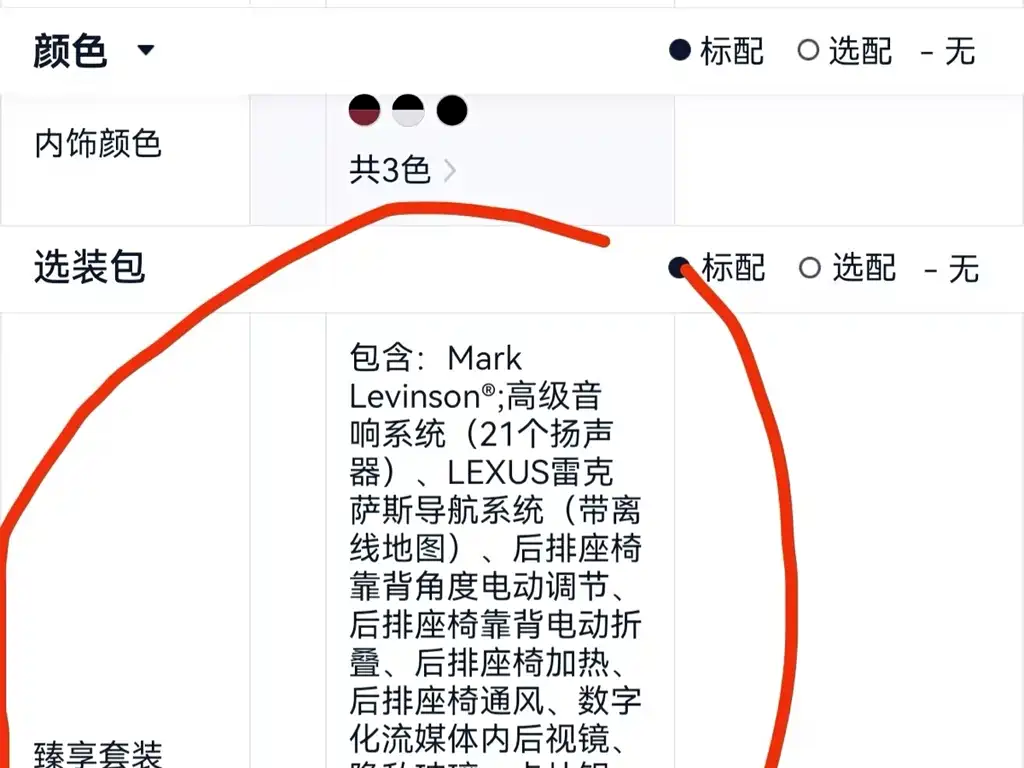
Task: Click the 标配 label text in 颜色 header
Action: pos(732,51)
